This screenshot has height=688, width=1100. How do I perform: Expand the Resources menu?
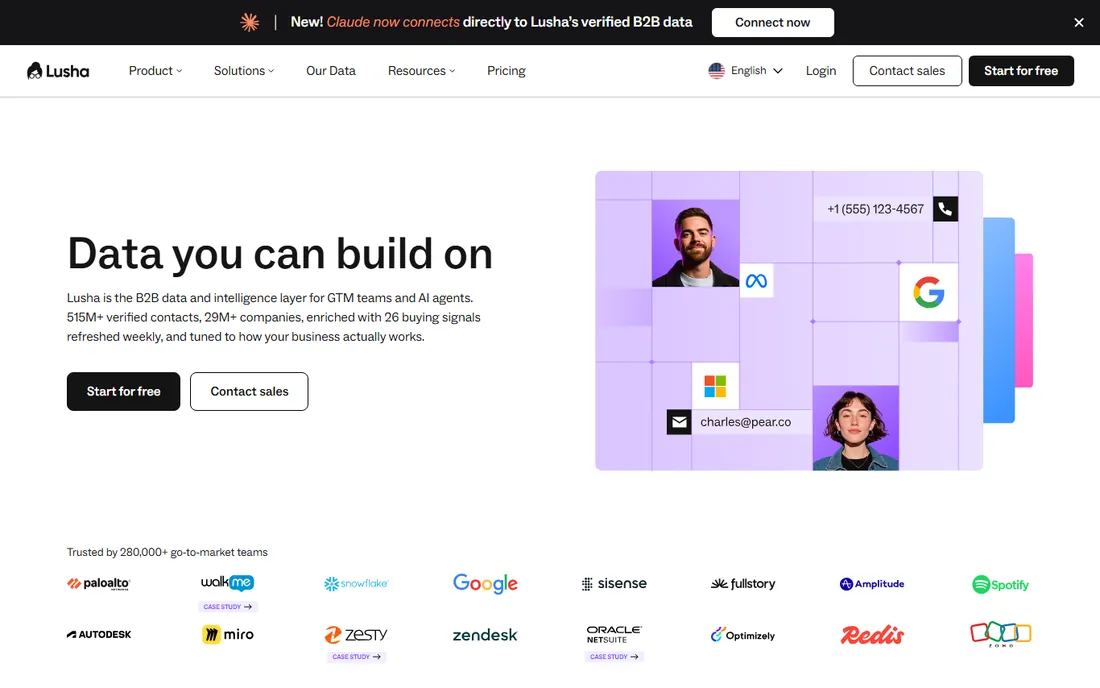tap(421, 71)
